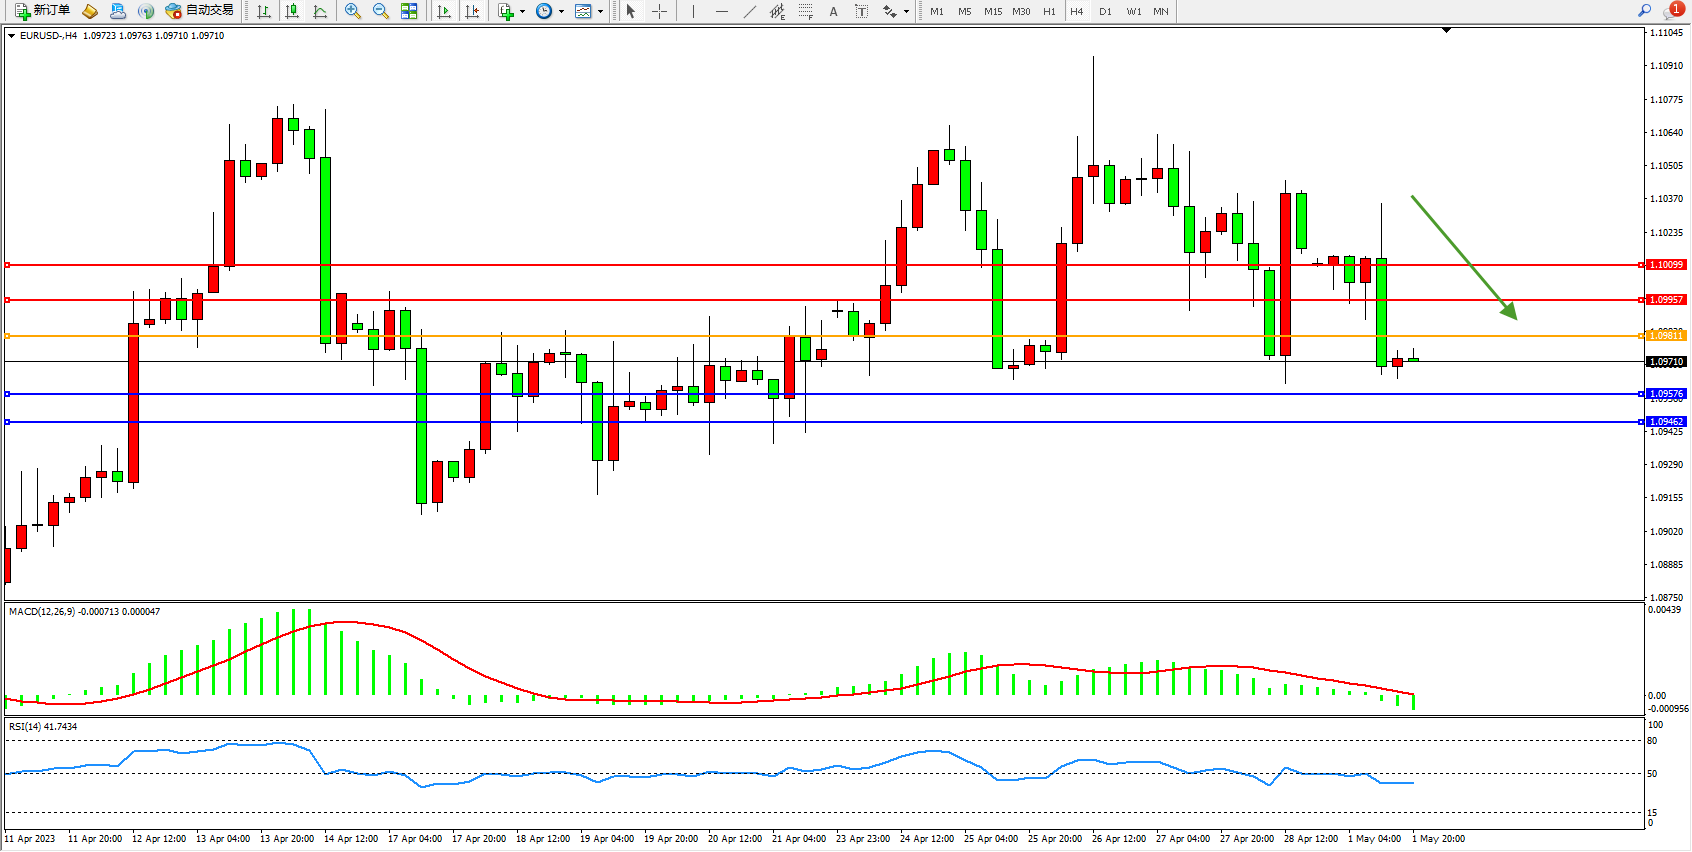
Task: Toggle chart auto-scroll to latest bar
Action: pyautogui.click(x=444, y=11)
